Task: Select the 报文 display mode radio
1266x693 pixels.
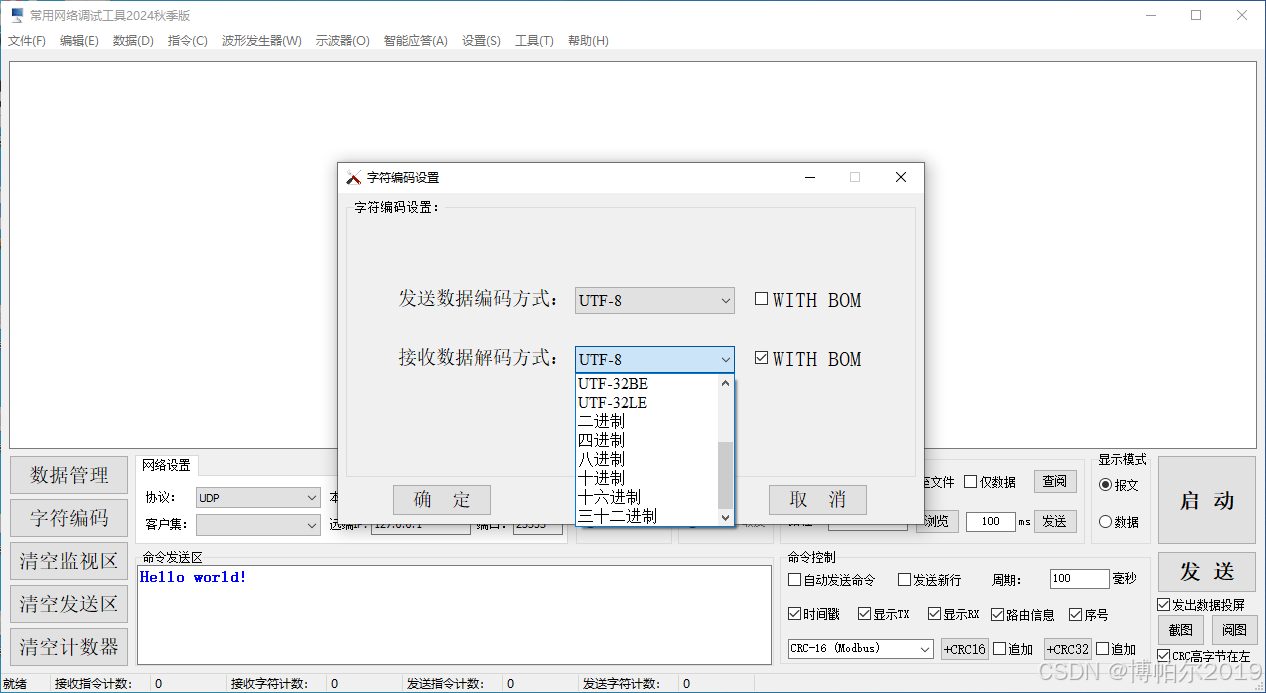Action: pos(1105,485)
